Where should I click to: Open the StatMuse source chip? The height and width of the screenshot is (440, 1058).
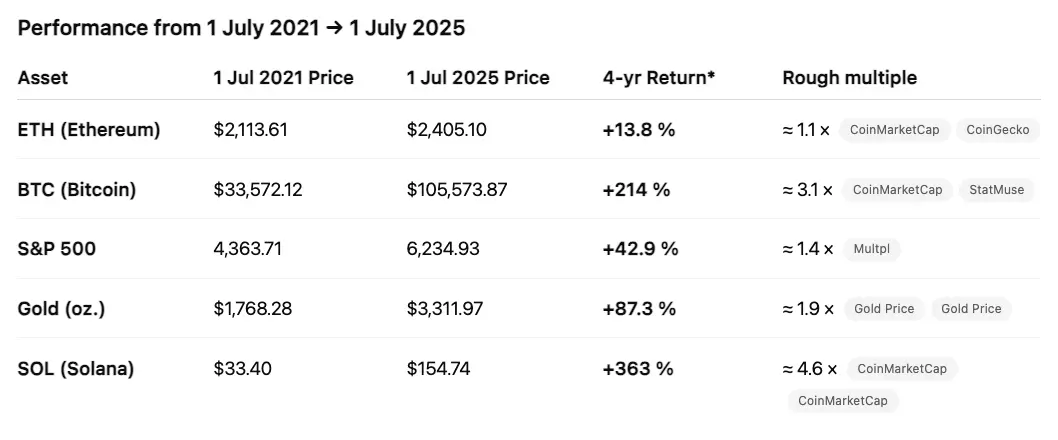click(x=997, y=190)
